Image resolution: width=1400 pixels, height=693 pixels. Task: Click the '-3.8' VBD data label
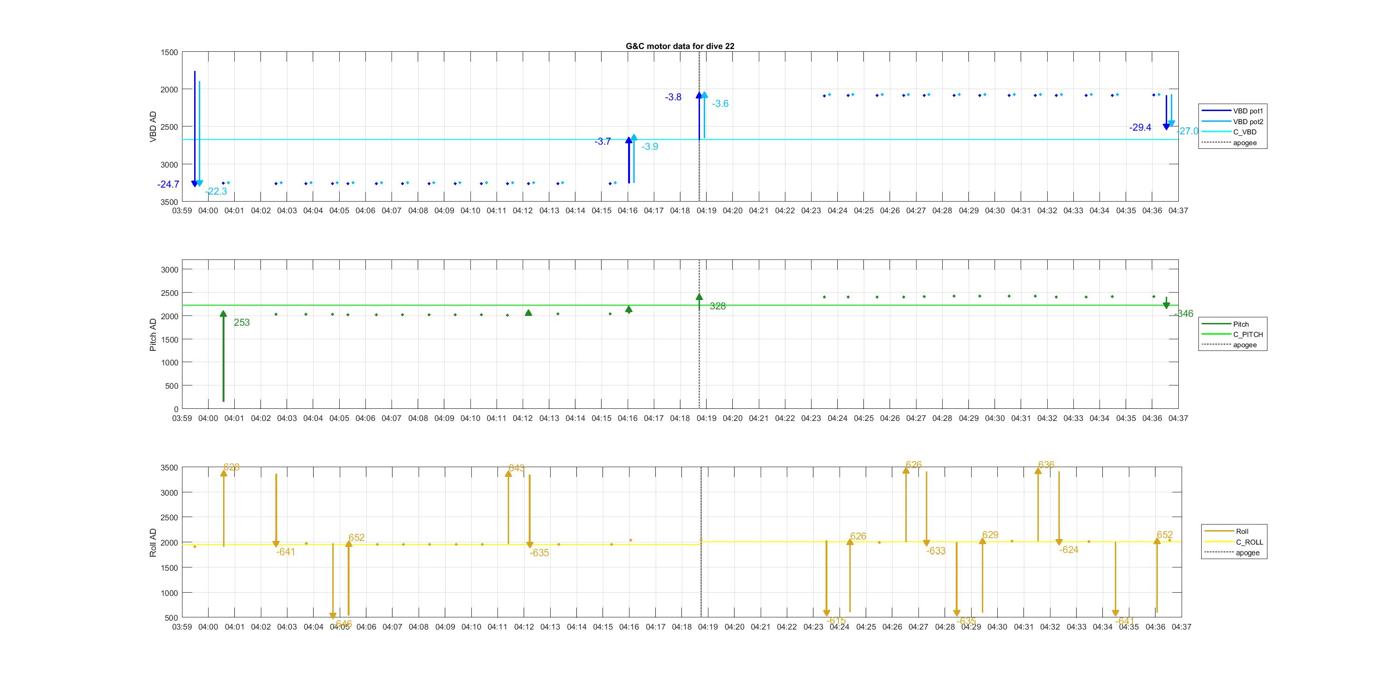tap(673, 97)
